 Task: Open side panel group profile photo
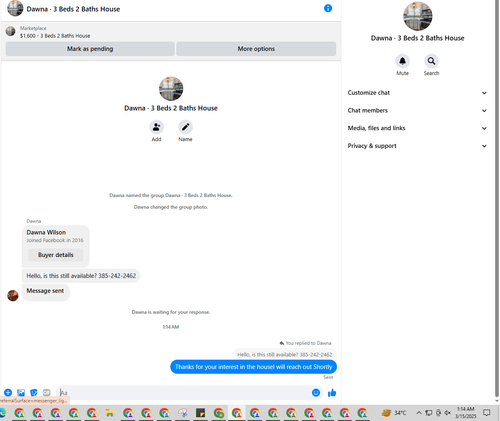click(417, 16)
